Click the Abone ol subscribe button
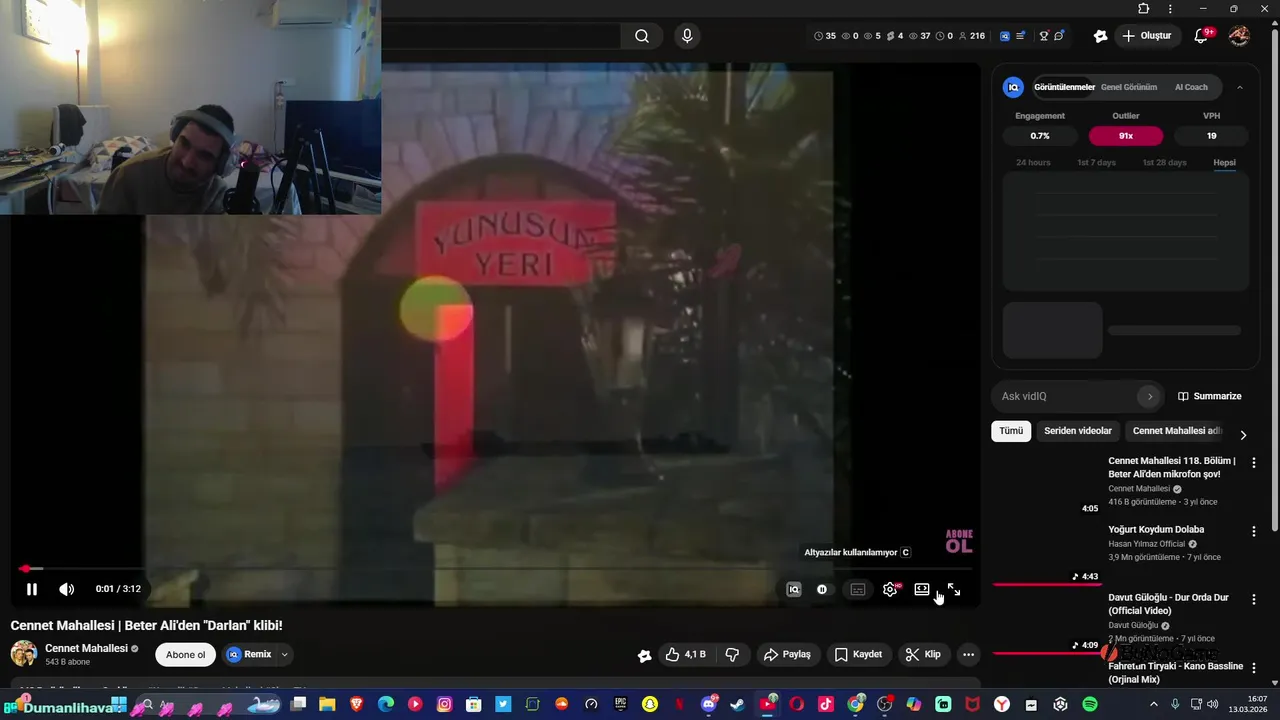The image size is (1280, 720). click(185, 655)
